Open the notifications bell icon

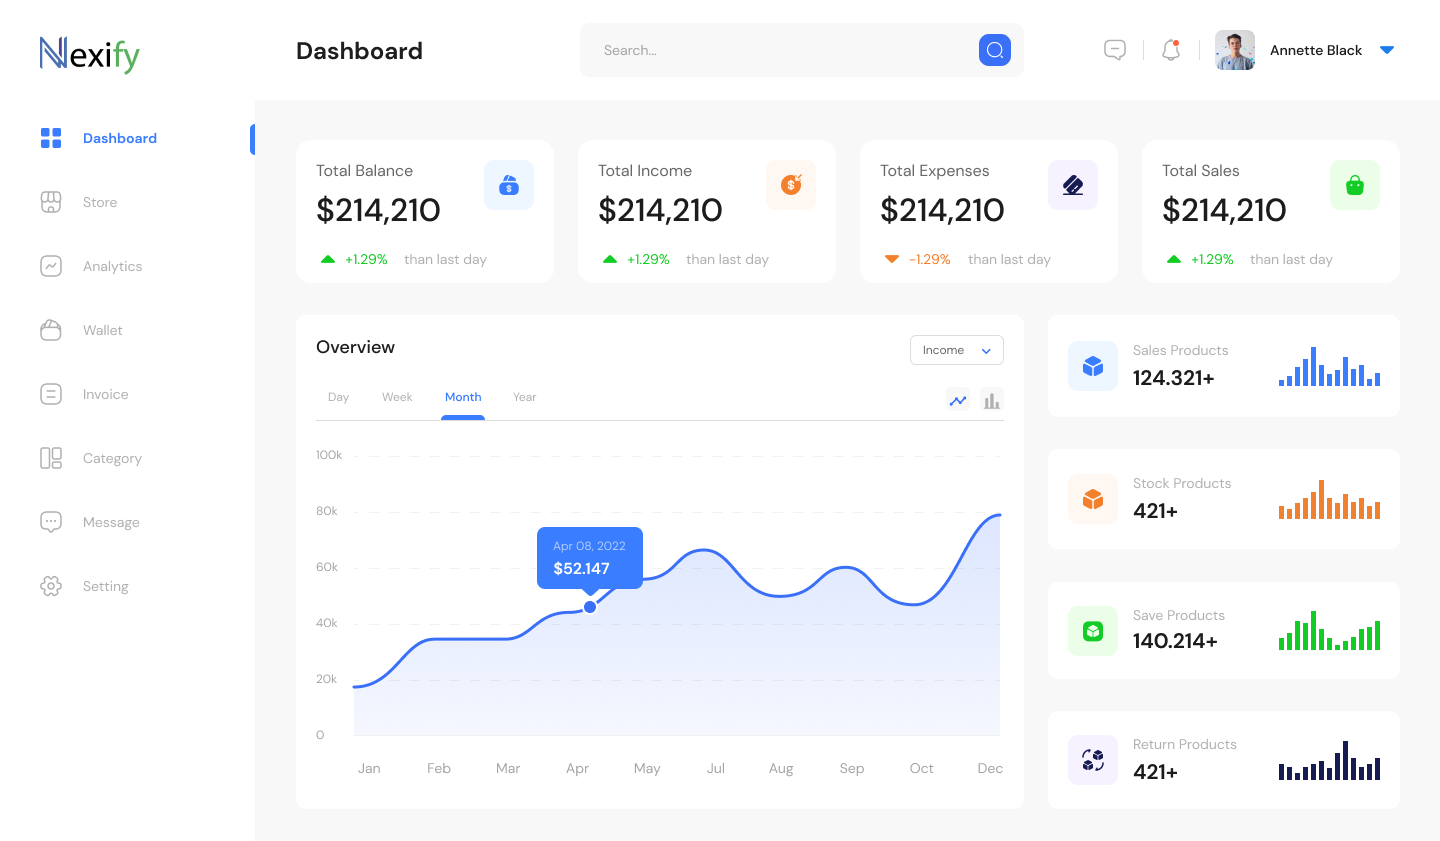coord(1171,50)
